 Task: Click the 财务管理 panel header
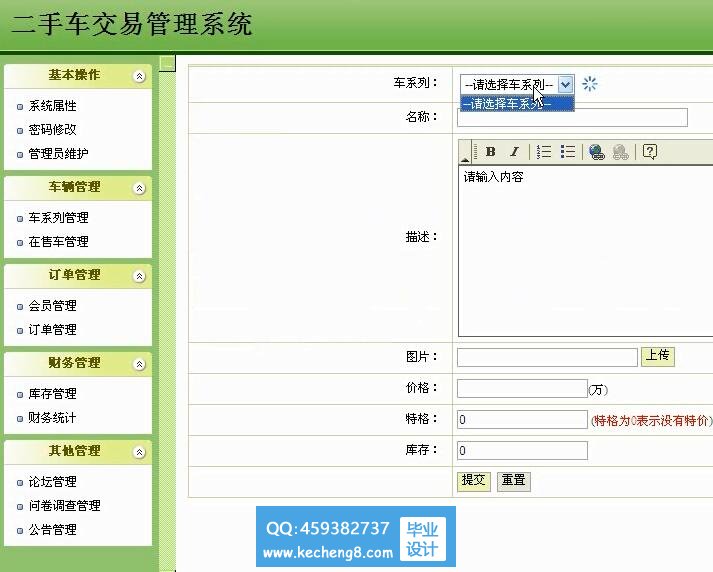pos(78,364)
